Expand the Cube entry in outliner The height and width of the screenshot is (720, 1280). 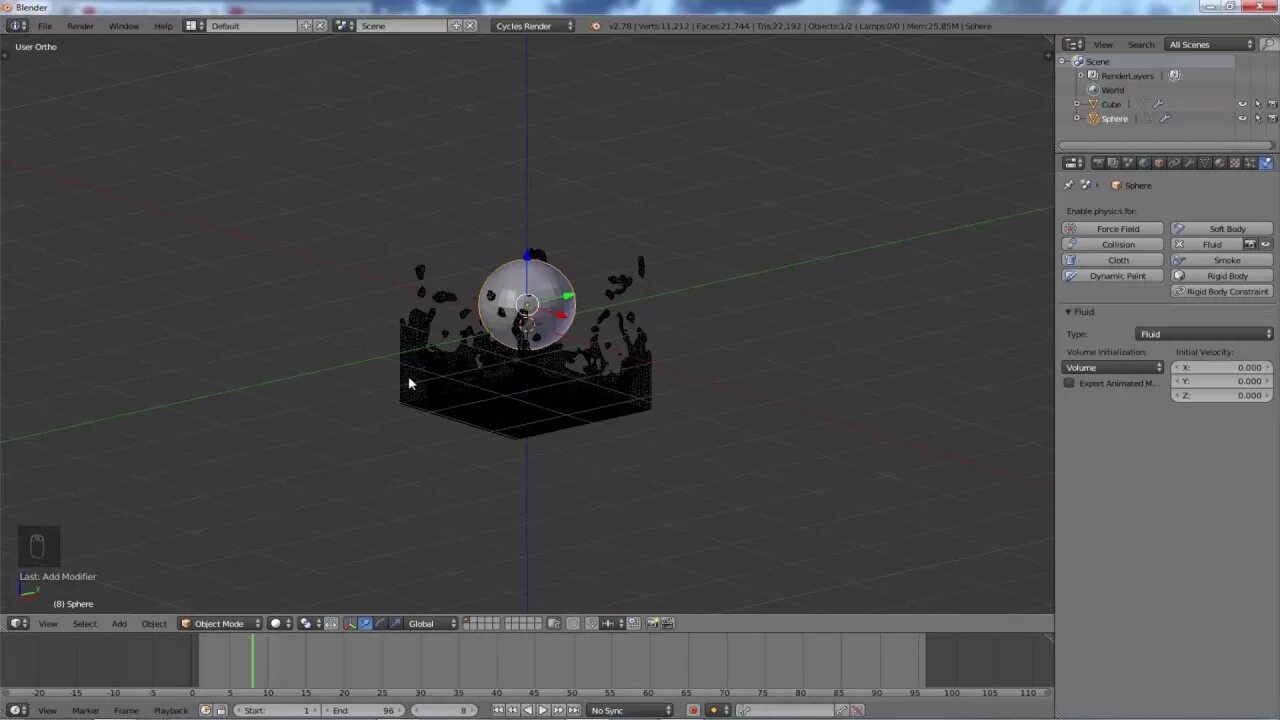pyautogui.click(x=1077, y=104)
